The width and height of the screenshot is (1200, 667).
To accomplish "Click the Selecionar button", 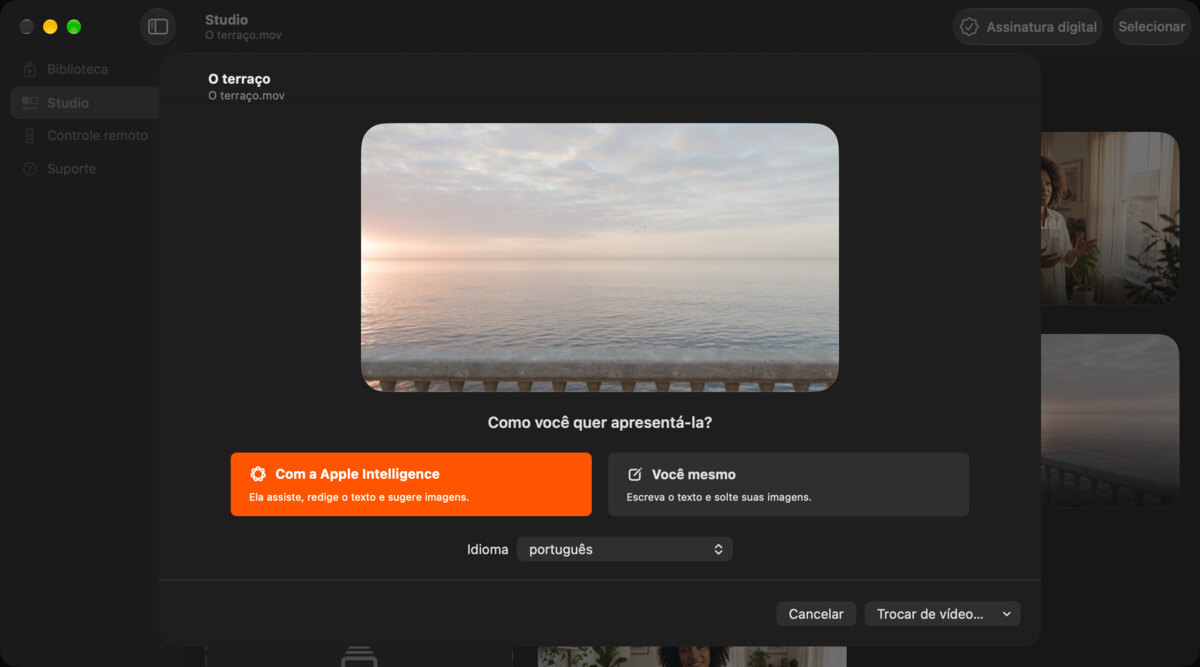I will [1151, 27].
